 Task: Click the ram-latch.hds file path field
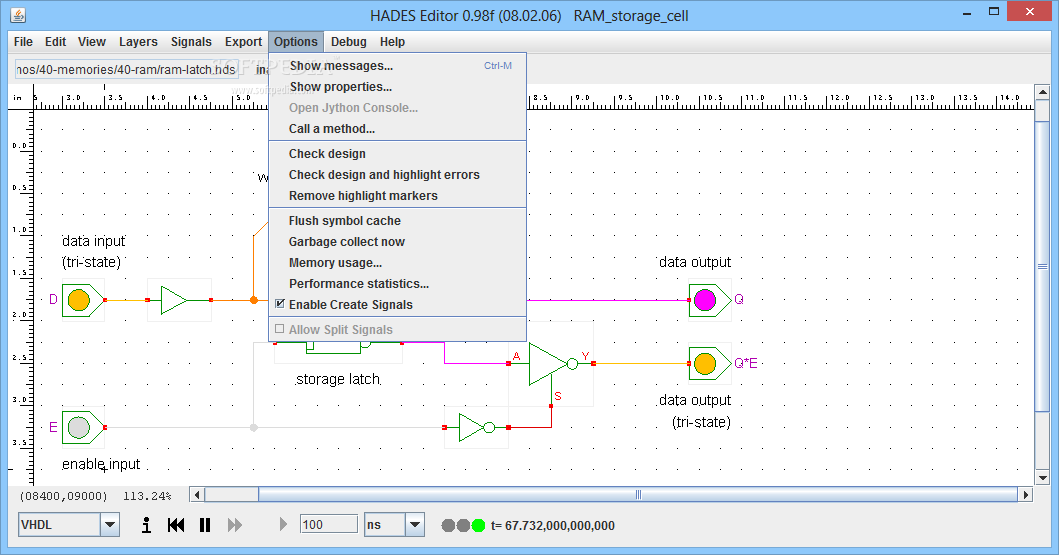point(126,70)
